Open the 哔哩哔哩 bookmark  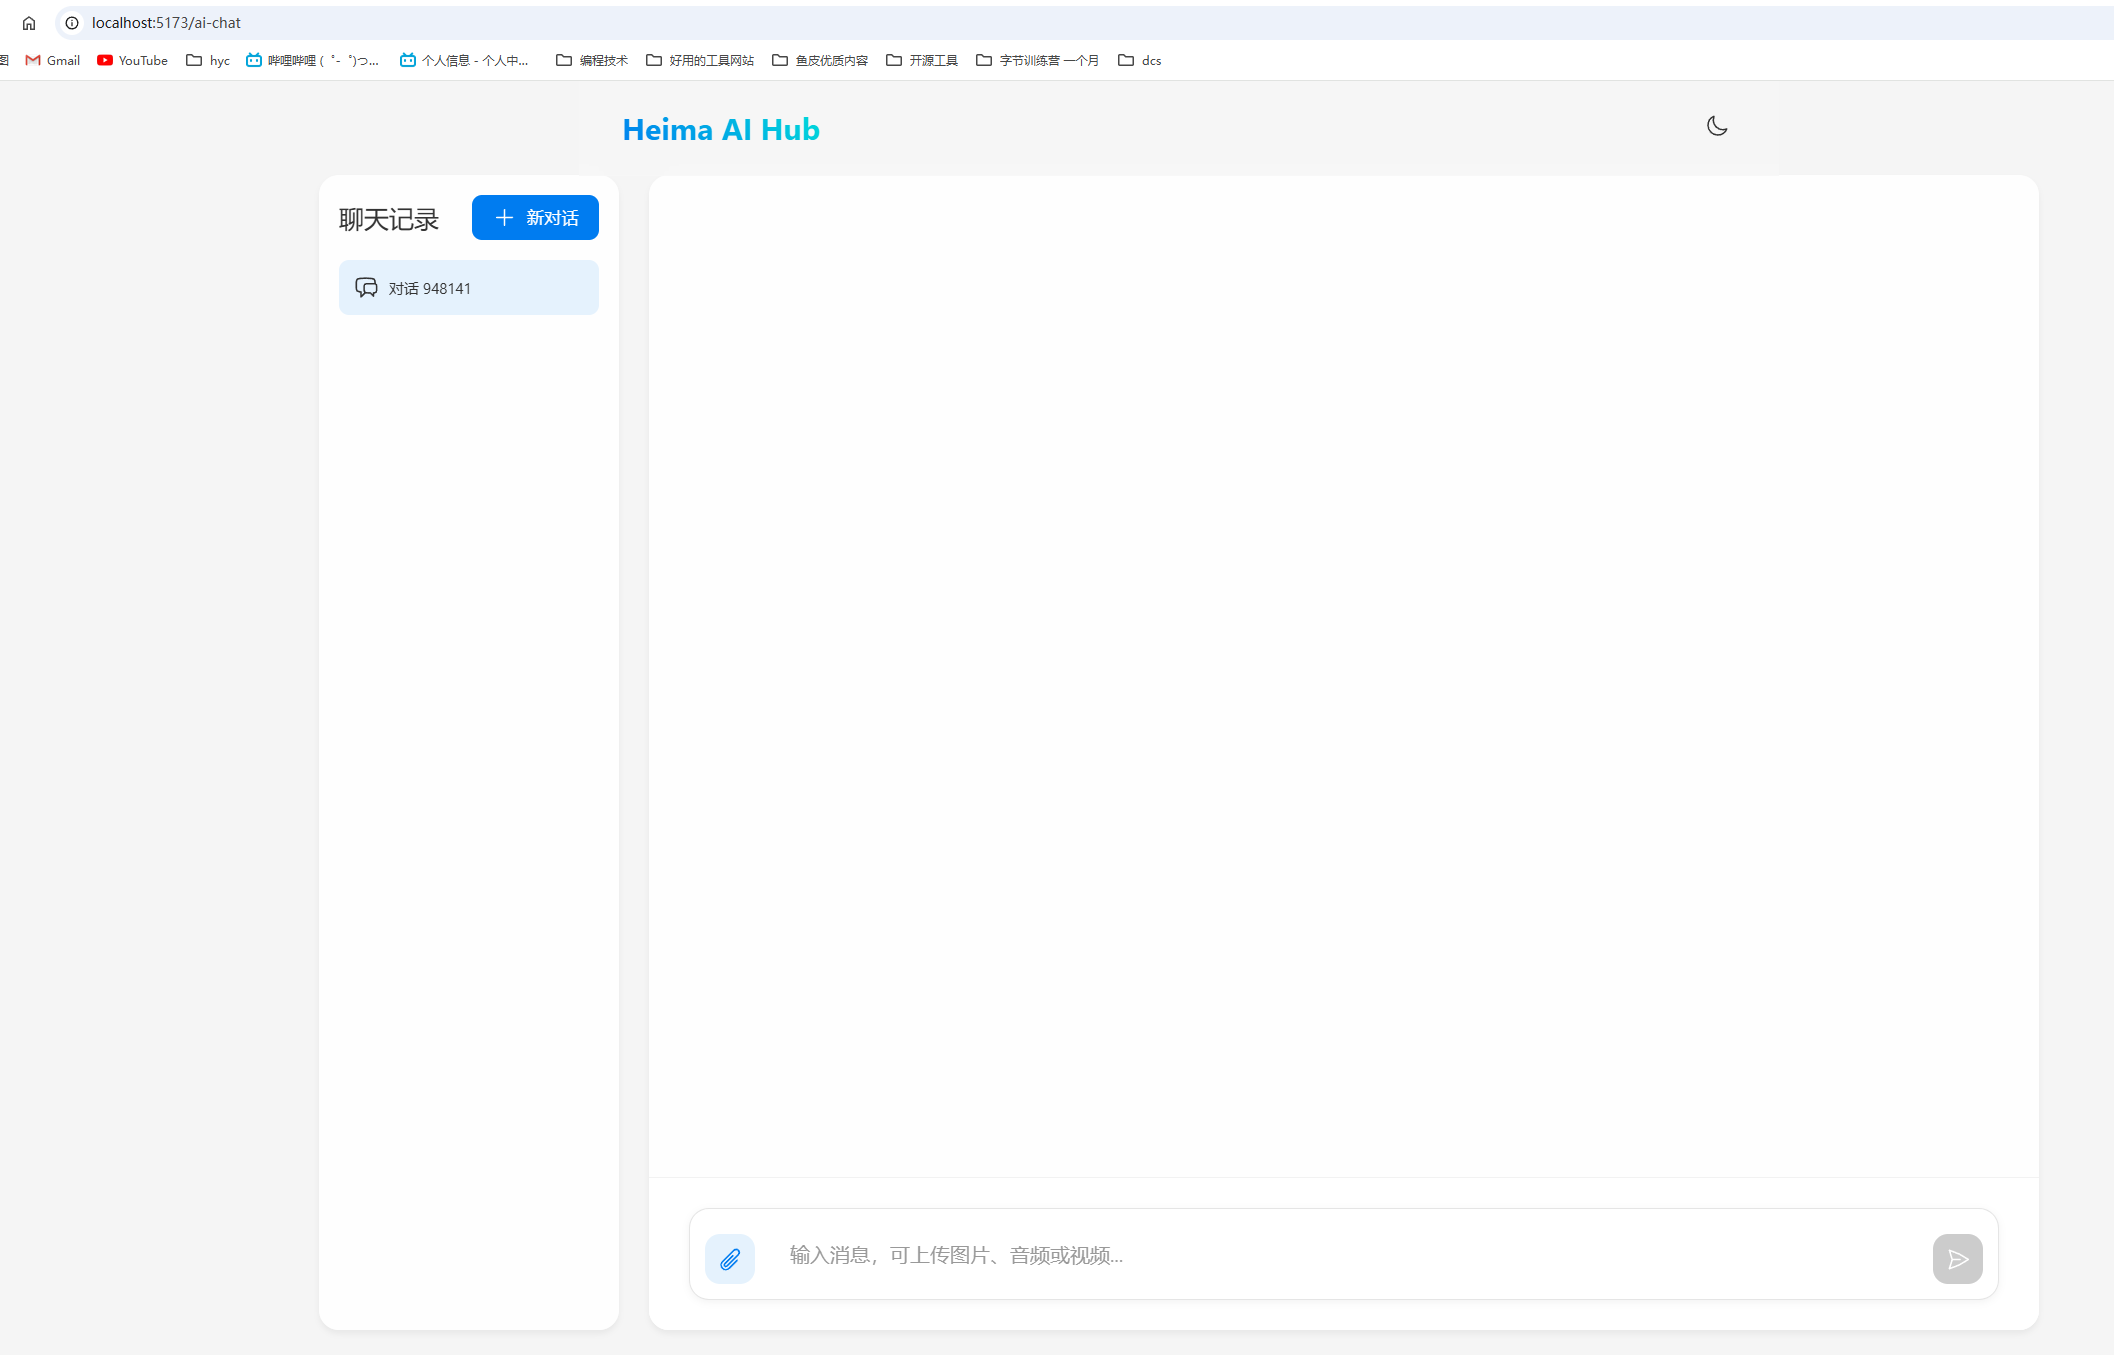pos(312,61)
